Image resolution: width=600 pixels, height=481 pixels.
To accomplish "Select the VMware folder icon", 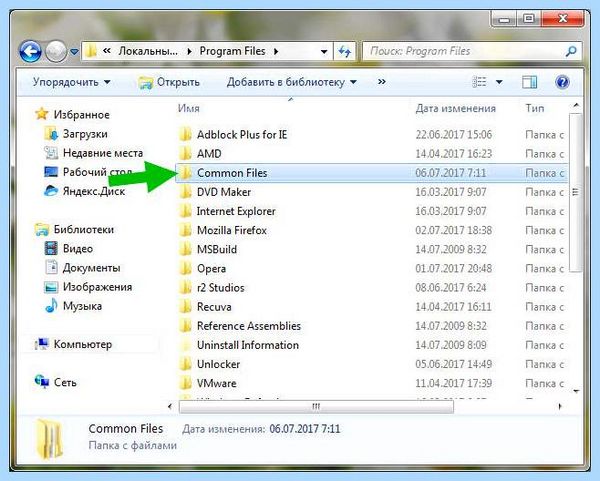I will coord(186,383).
